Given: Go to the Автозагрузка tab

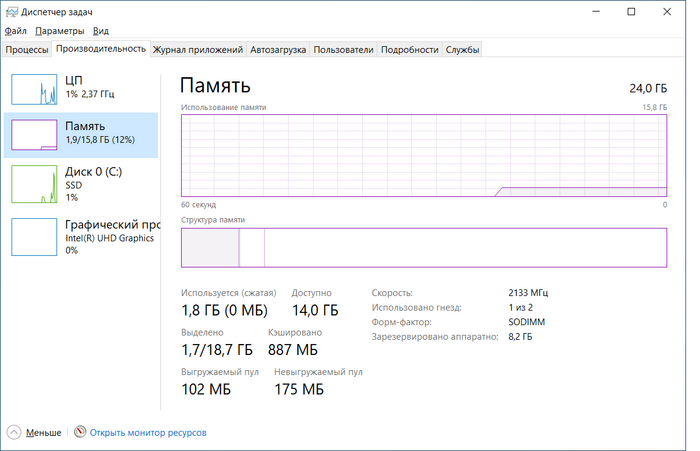Looking at the screenshot, I should [x=279, y=49].
